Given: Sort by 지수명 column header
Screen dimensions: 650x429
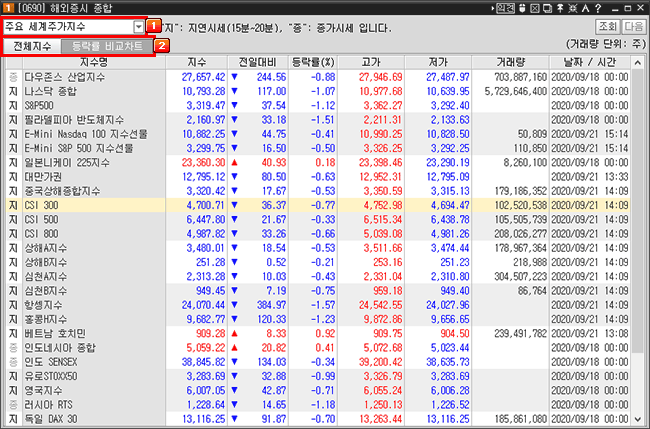Looking at the screenshot, I should [x=94, y=63].
